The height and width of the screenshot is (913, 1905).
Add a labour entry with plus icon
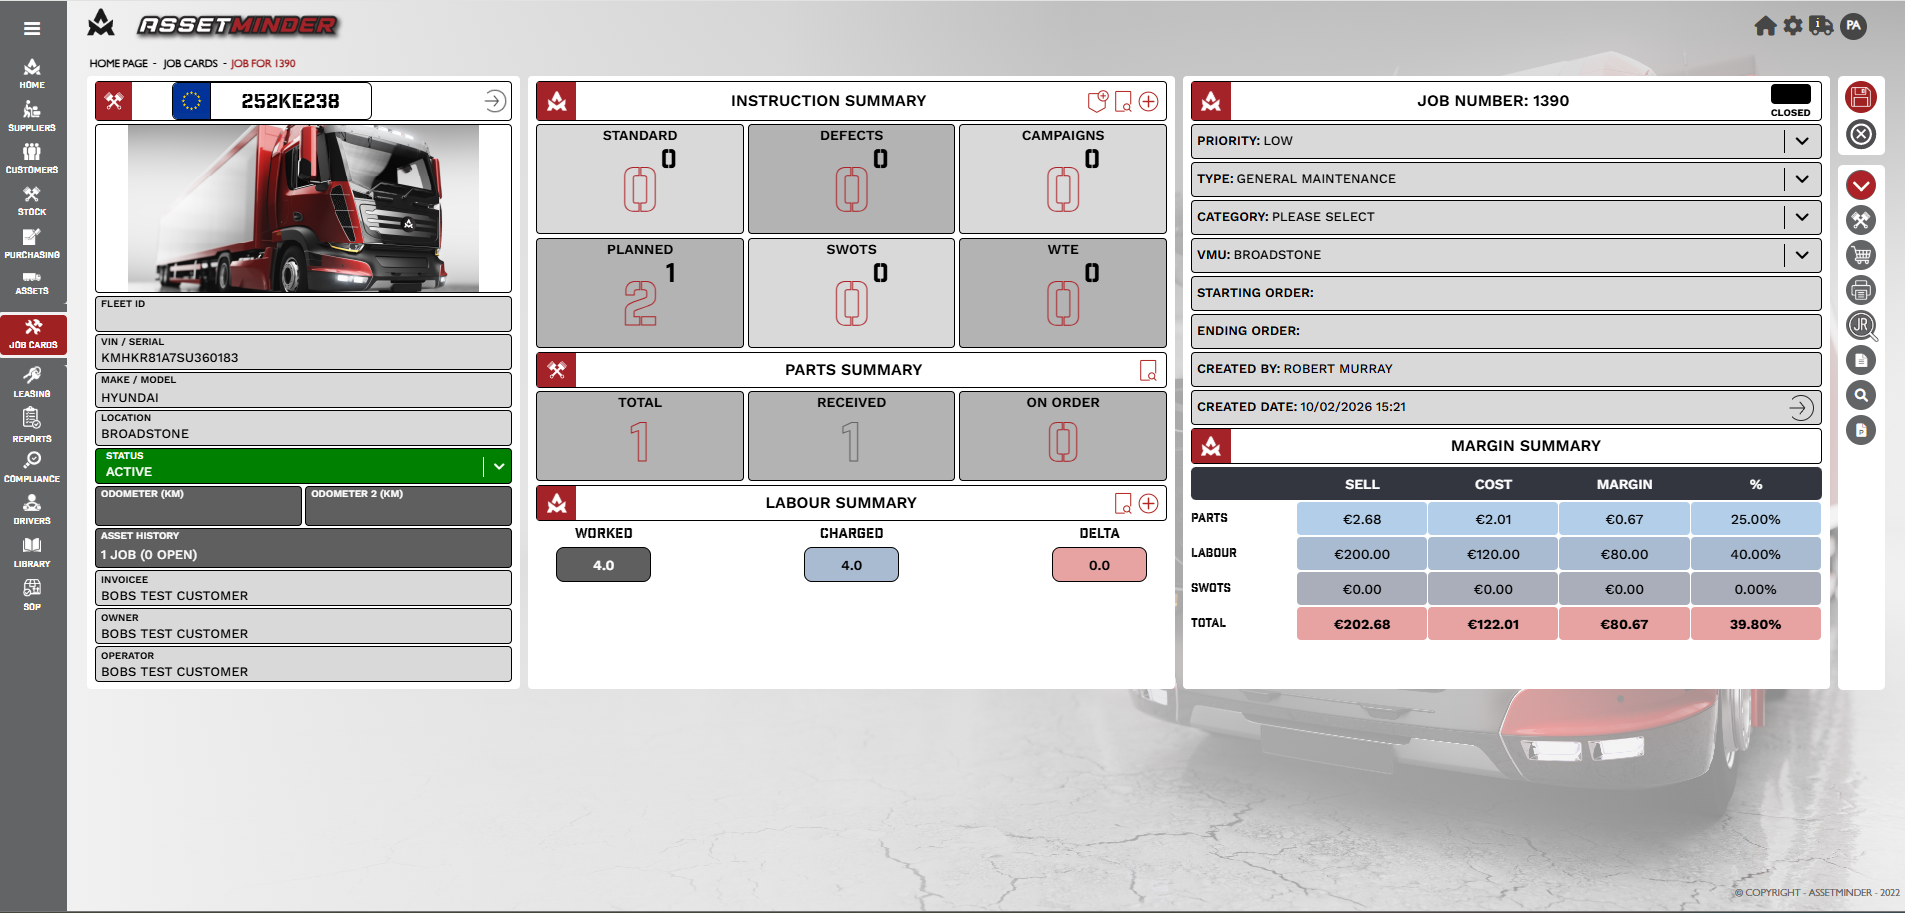pyautogui.click(x=1148, y=503)
